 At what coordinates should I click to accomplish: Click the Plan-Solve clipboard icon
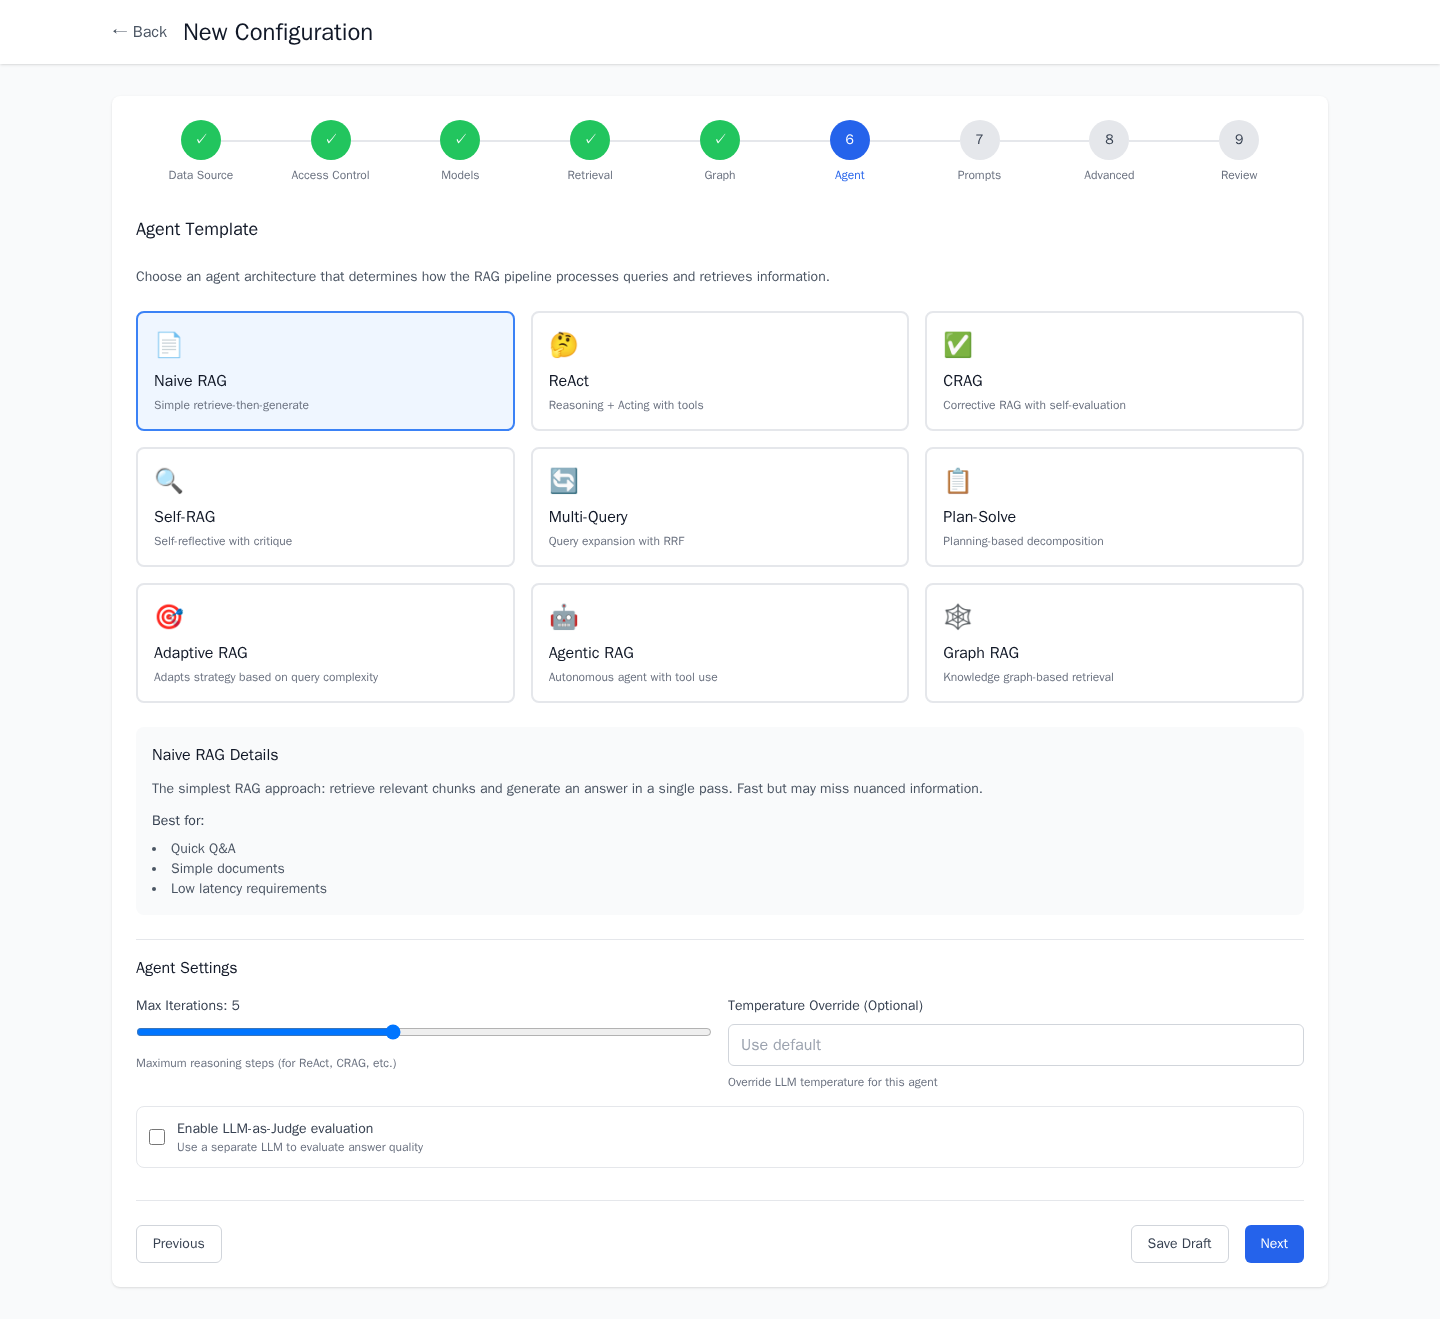[x=958, y=481]
